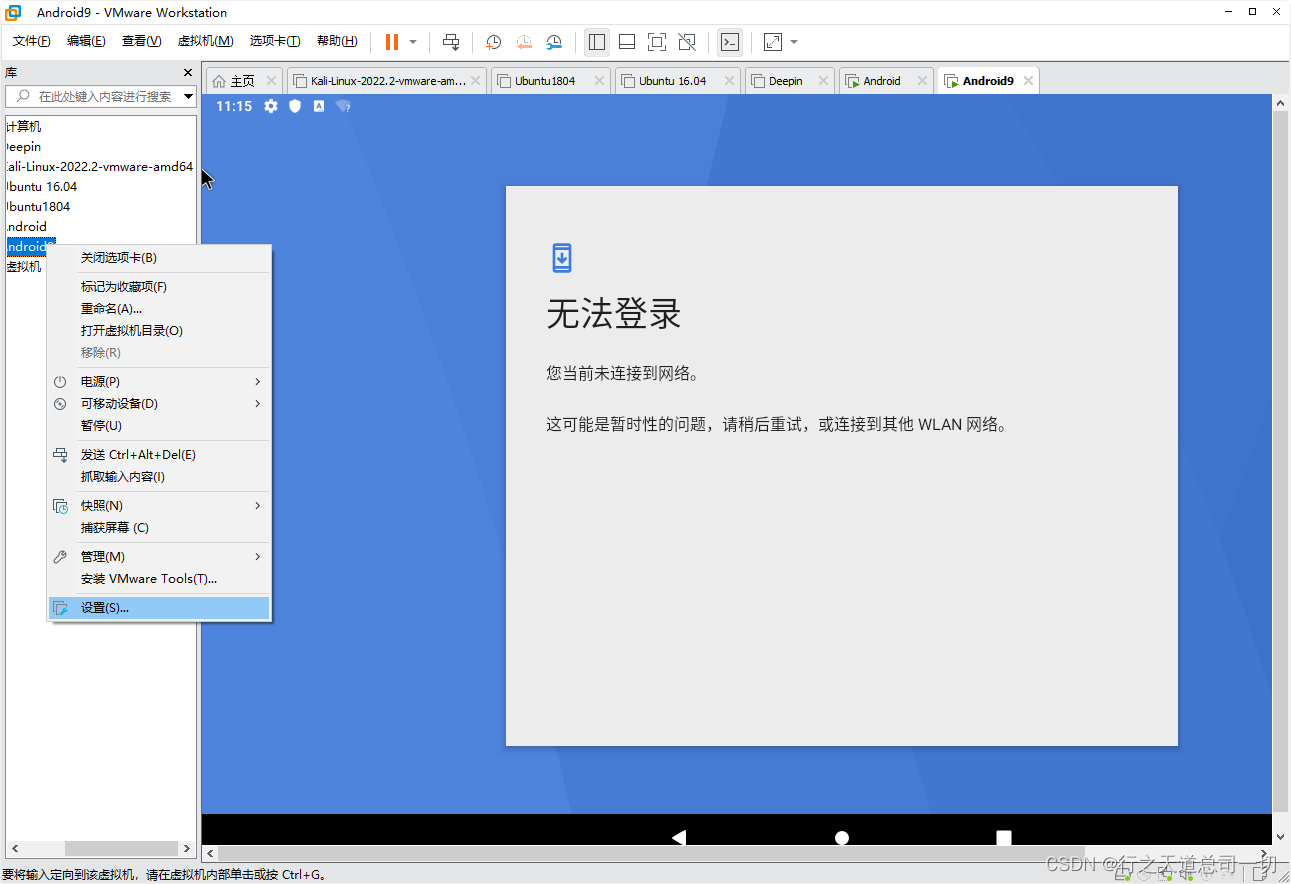The image size is (1291, 884).
Task: Open the stretch mode dropdown arrow
Action: 794,42
